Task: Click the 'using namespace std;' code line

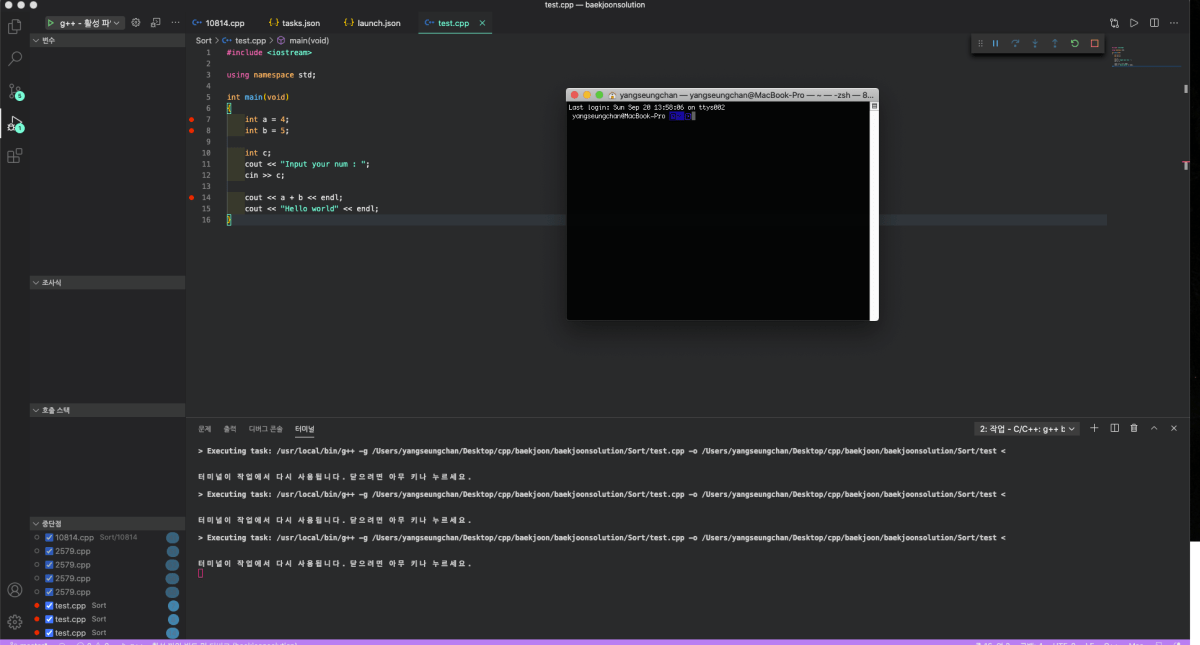Action: click(271, 74)
